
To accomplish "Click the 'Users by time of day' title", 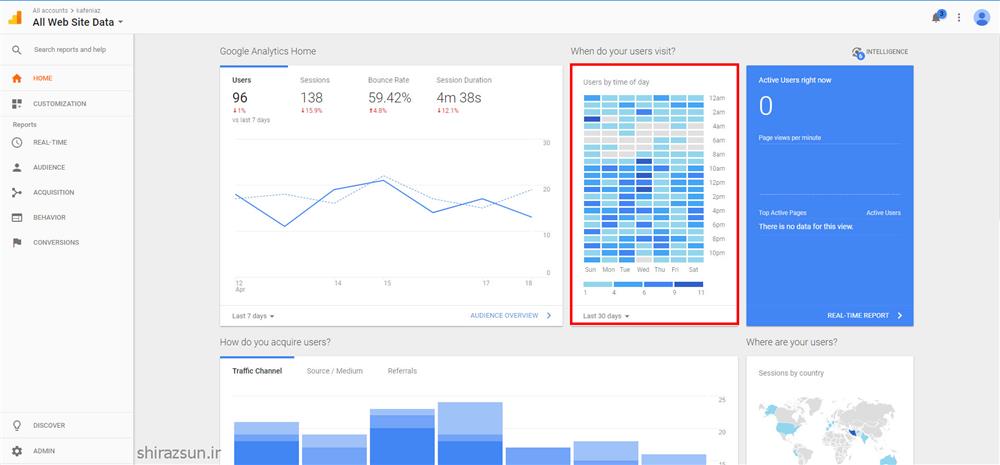I will 616,82.
